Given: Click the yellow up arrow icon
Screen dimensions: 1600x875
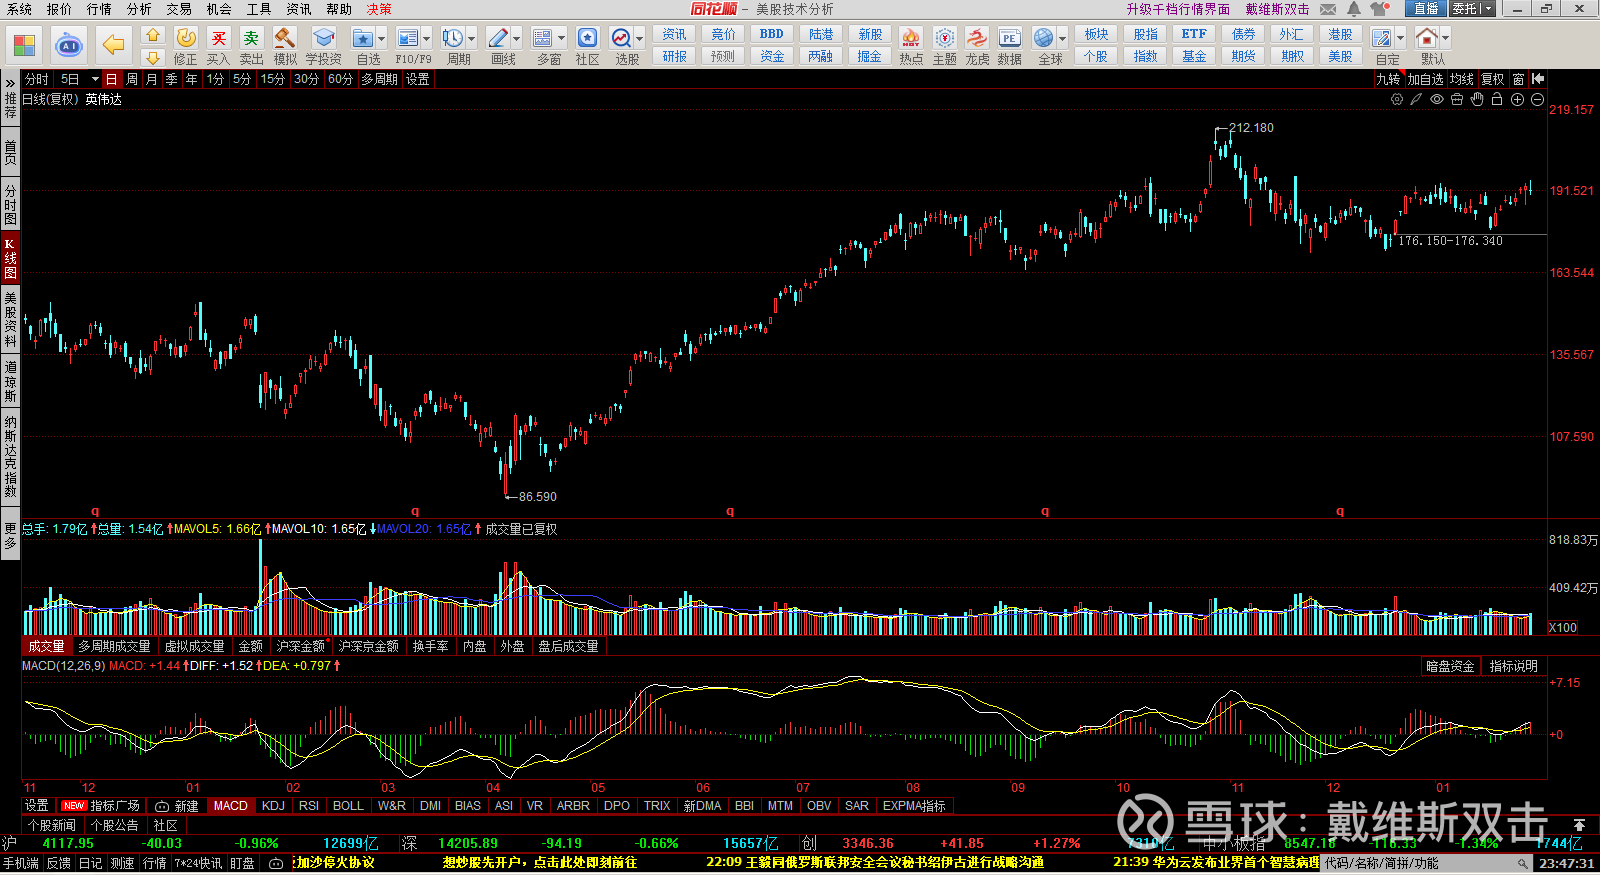Looking at the screenshot, I should pos(152,35).
